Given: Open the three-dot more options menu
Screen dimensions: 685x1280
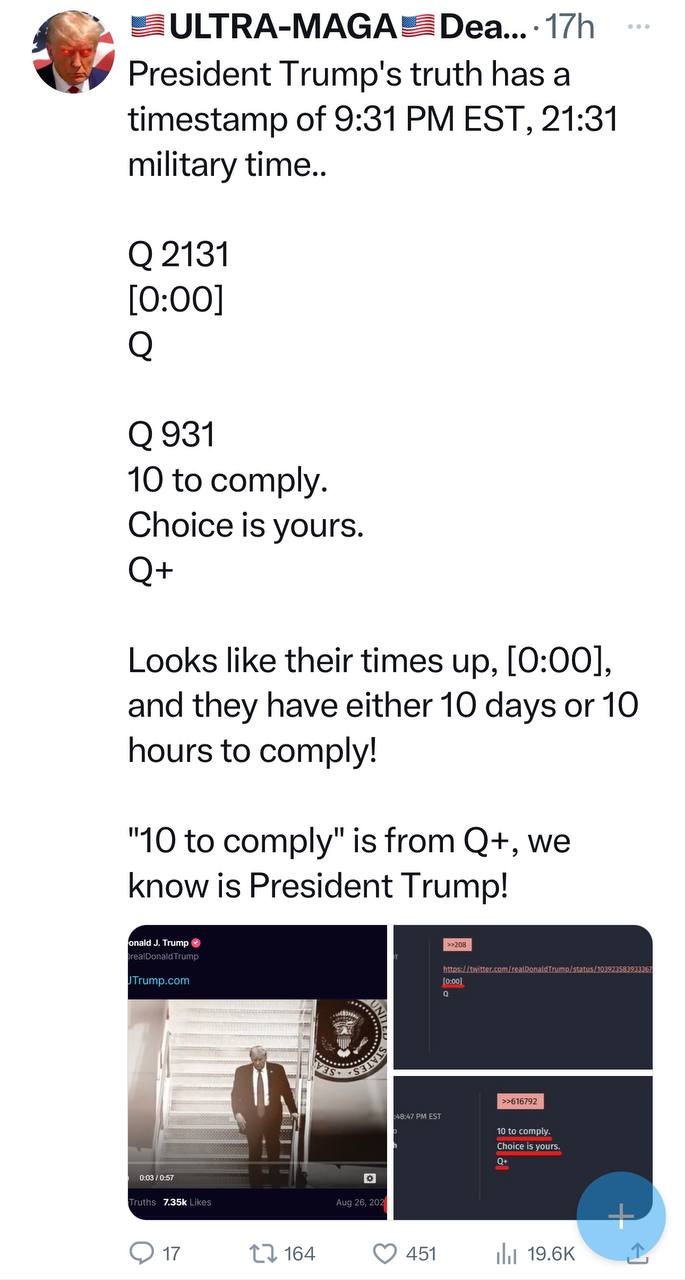Looking at the screenshot, I should [638, 27].
